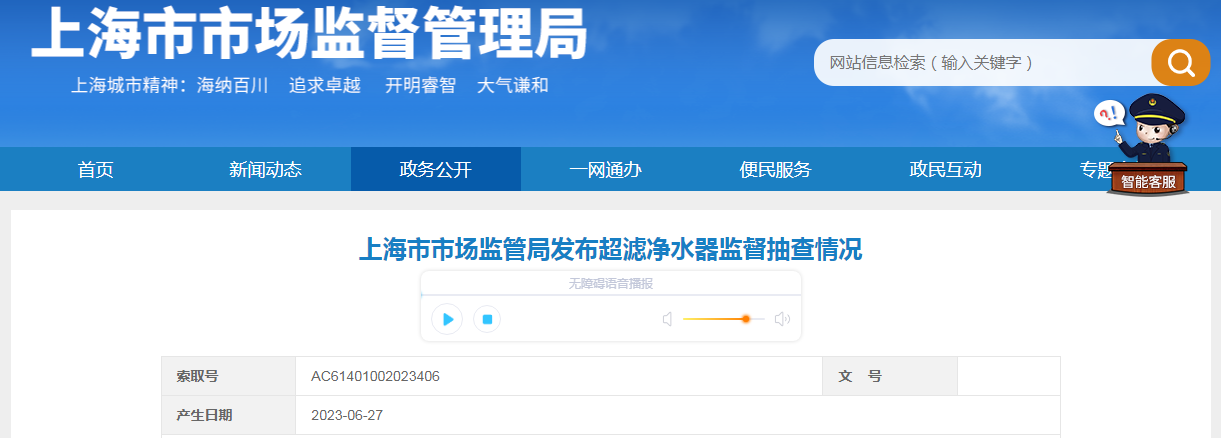Viewport: 1221px width, 438px height.
Task: Play the accessibility voice broadcast
Action: pos(447,319)
